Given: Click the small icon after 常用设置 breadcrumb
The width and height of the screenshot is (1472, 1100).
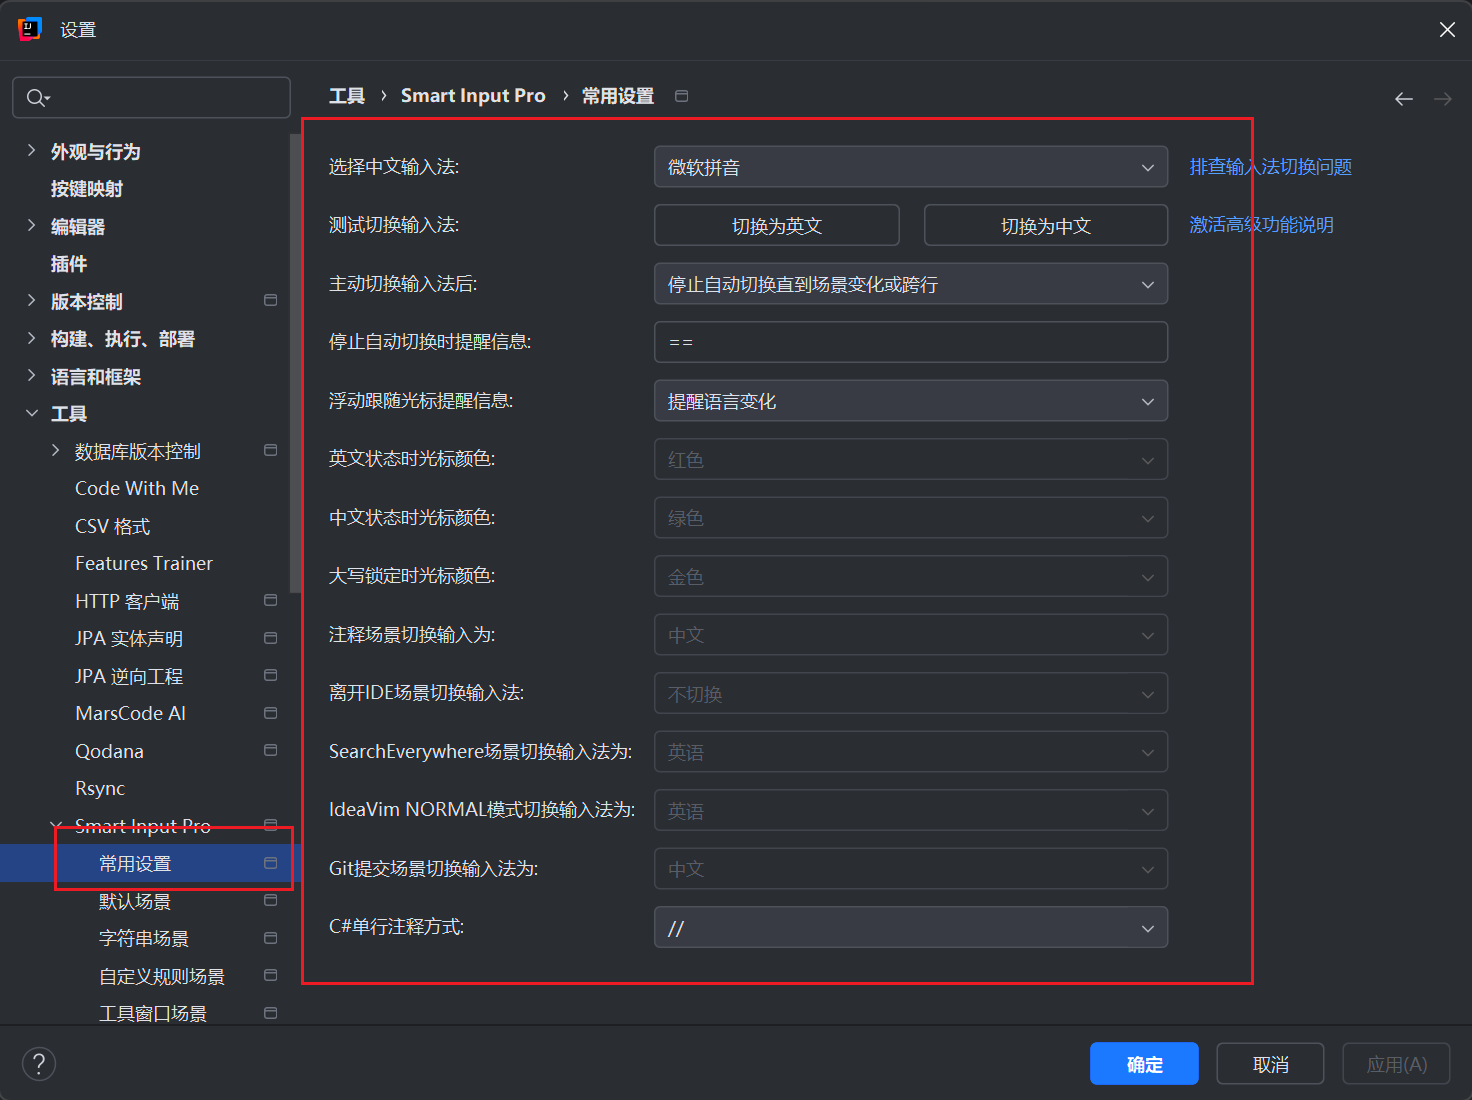Looking at the screenshot, I should [x=681, y=95].
